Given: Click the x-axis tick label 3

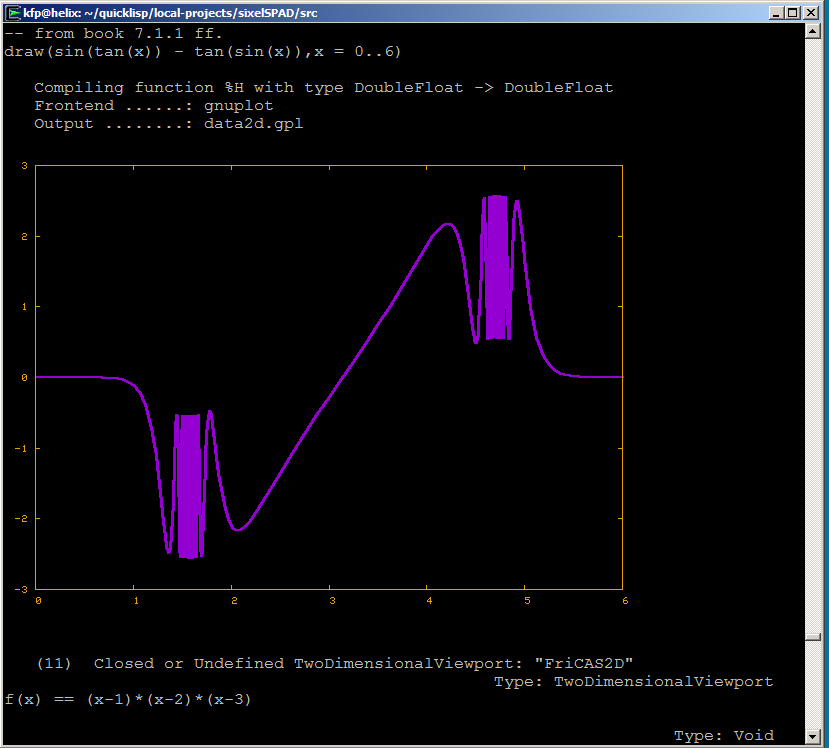Looking at the screenshot, I should click(x=332, y=600).
